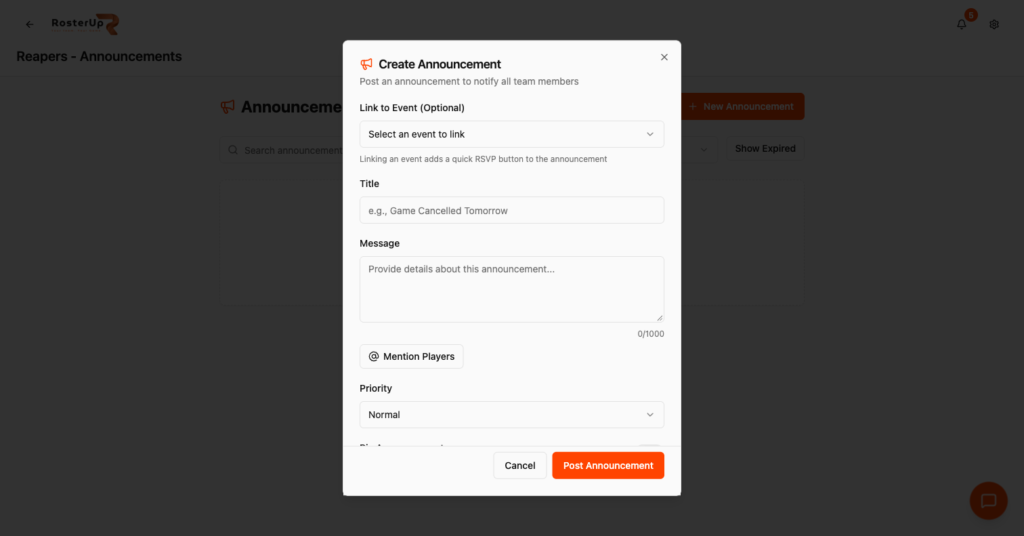Viewport: 1024px width, 536px height.
Task: Click the Message text area
Action: point(511,289)
